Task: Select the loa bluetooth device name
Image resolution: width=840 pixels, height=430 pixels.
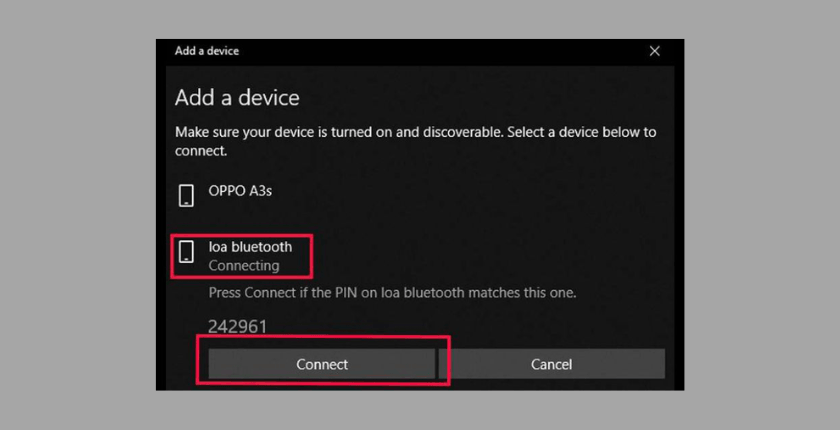Action: click(x=250, y=246)
